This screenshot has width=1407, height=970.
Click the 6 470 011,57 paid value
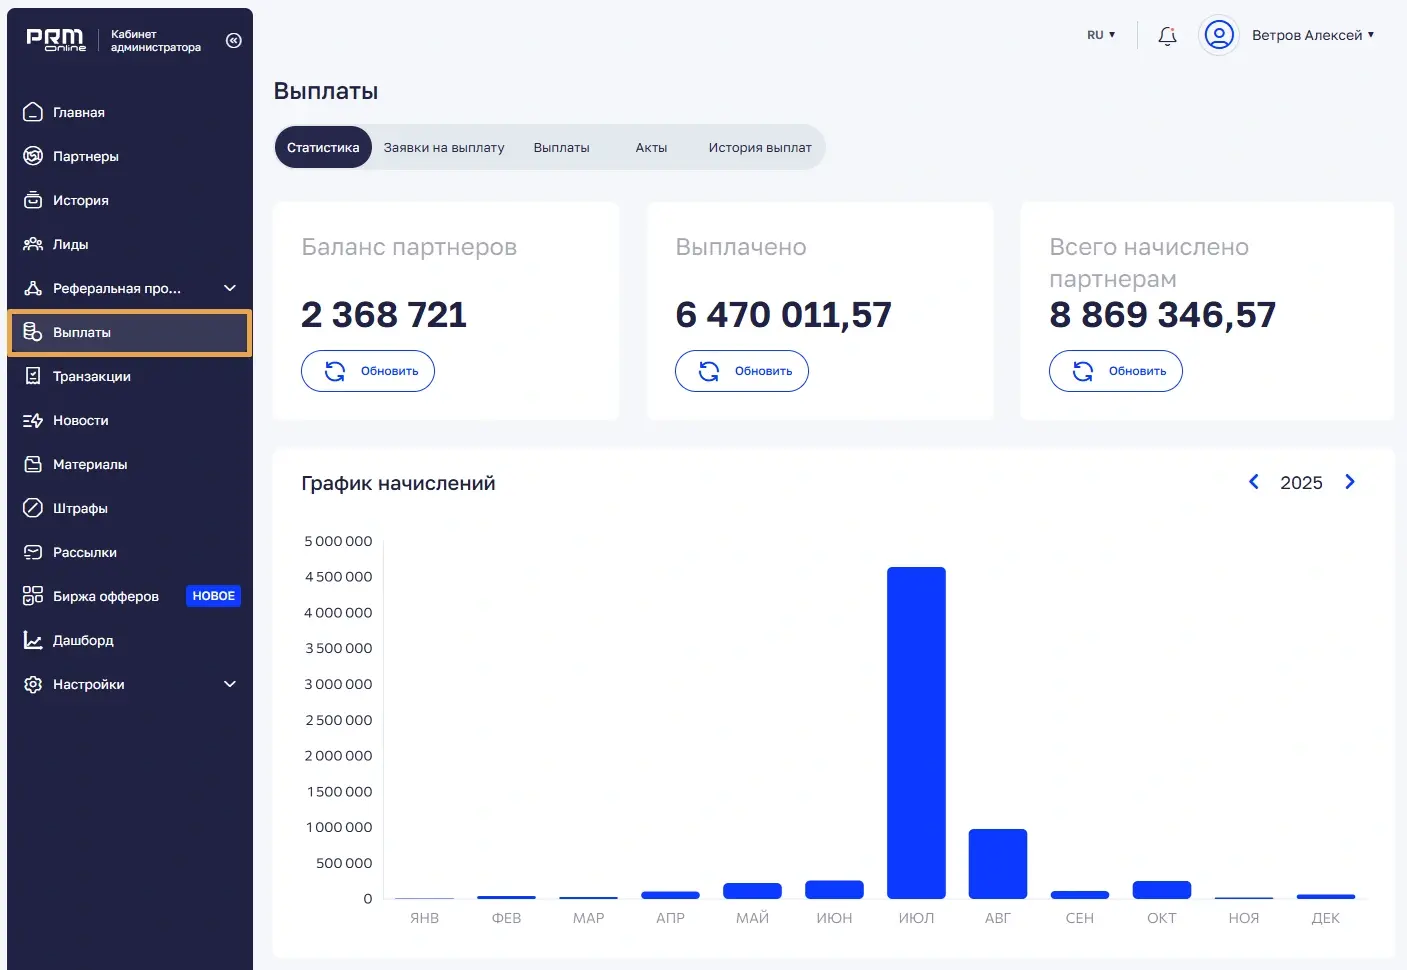click(x=783, y=315)
